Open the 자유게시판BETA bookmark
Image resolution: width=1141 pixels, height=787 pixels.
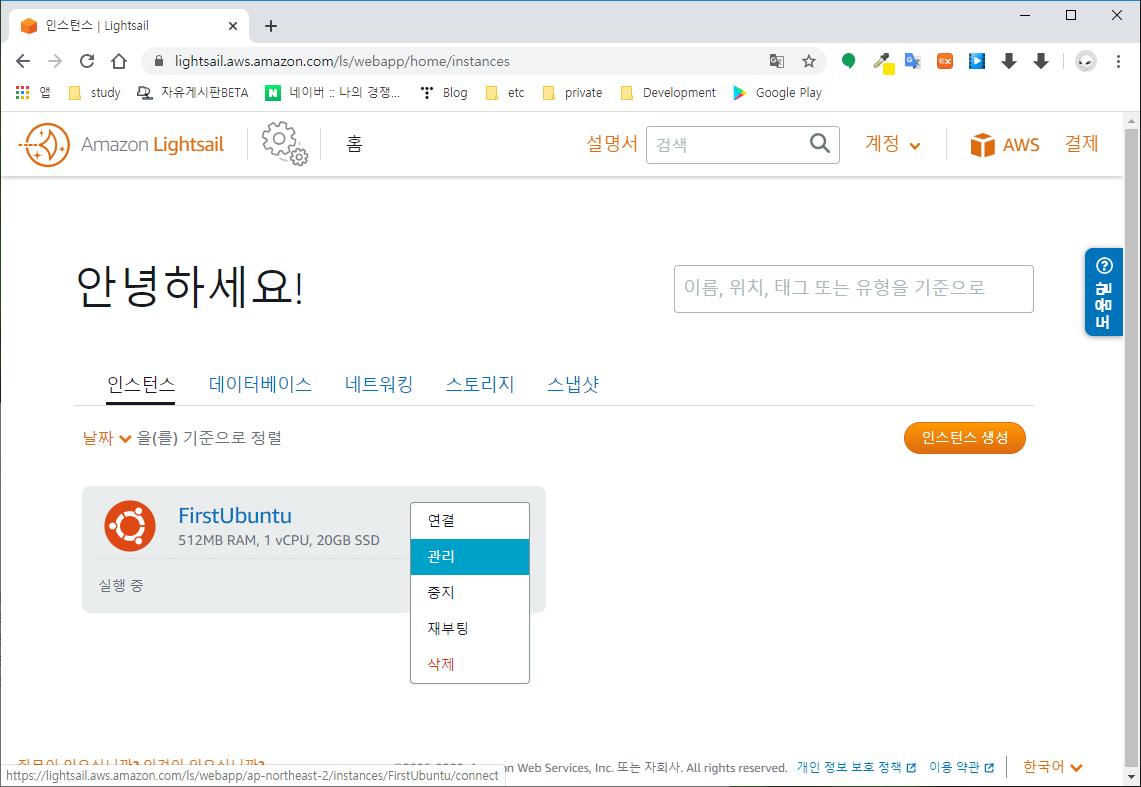(193, 92)
